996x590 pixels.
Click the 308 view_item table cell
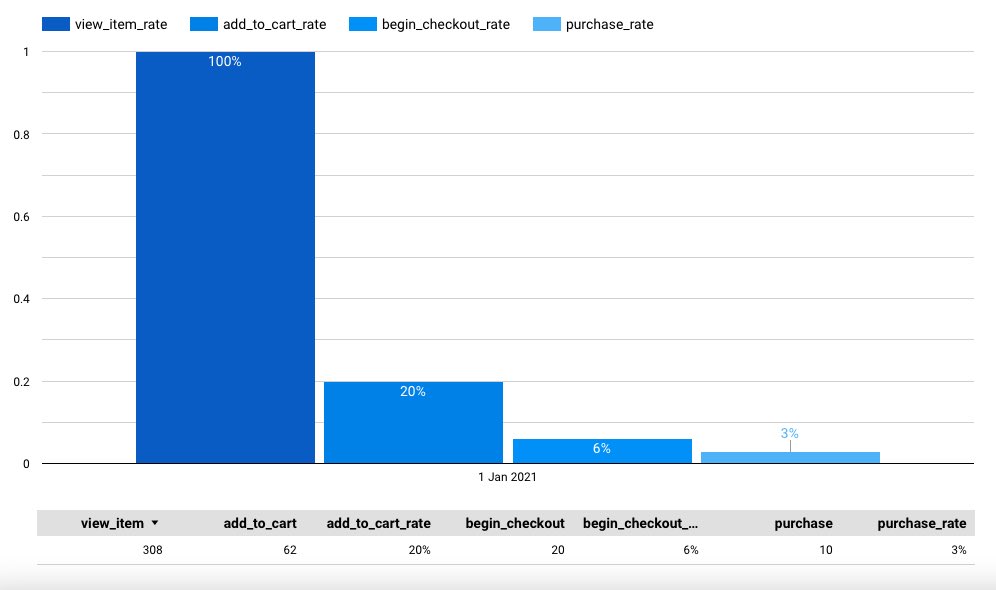point(152,550)
